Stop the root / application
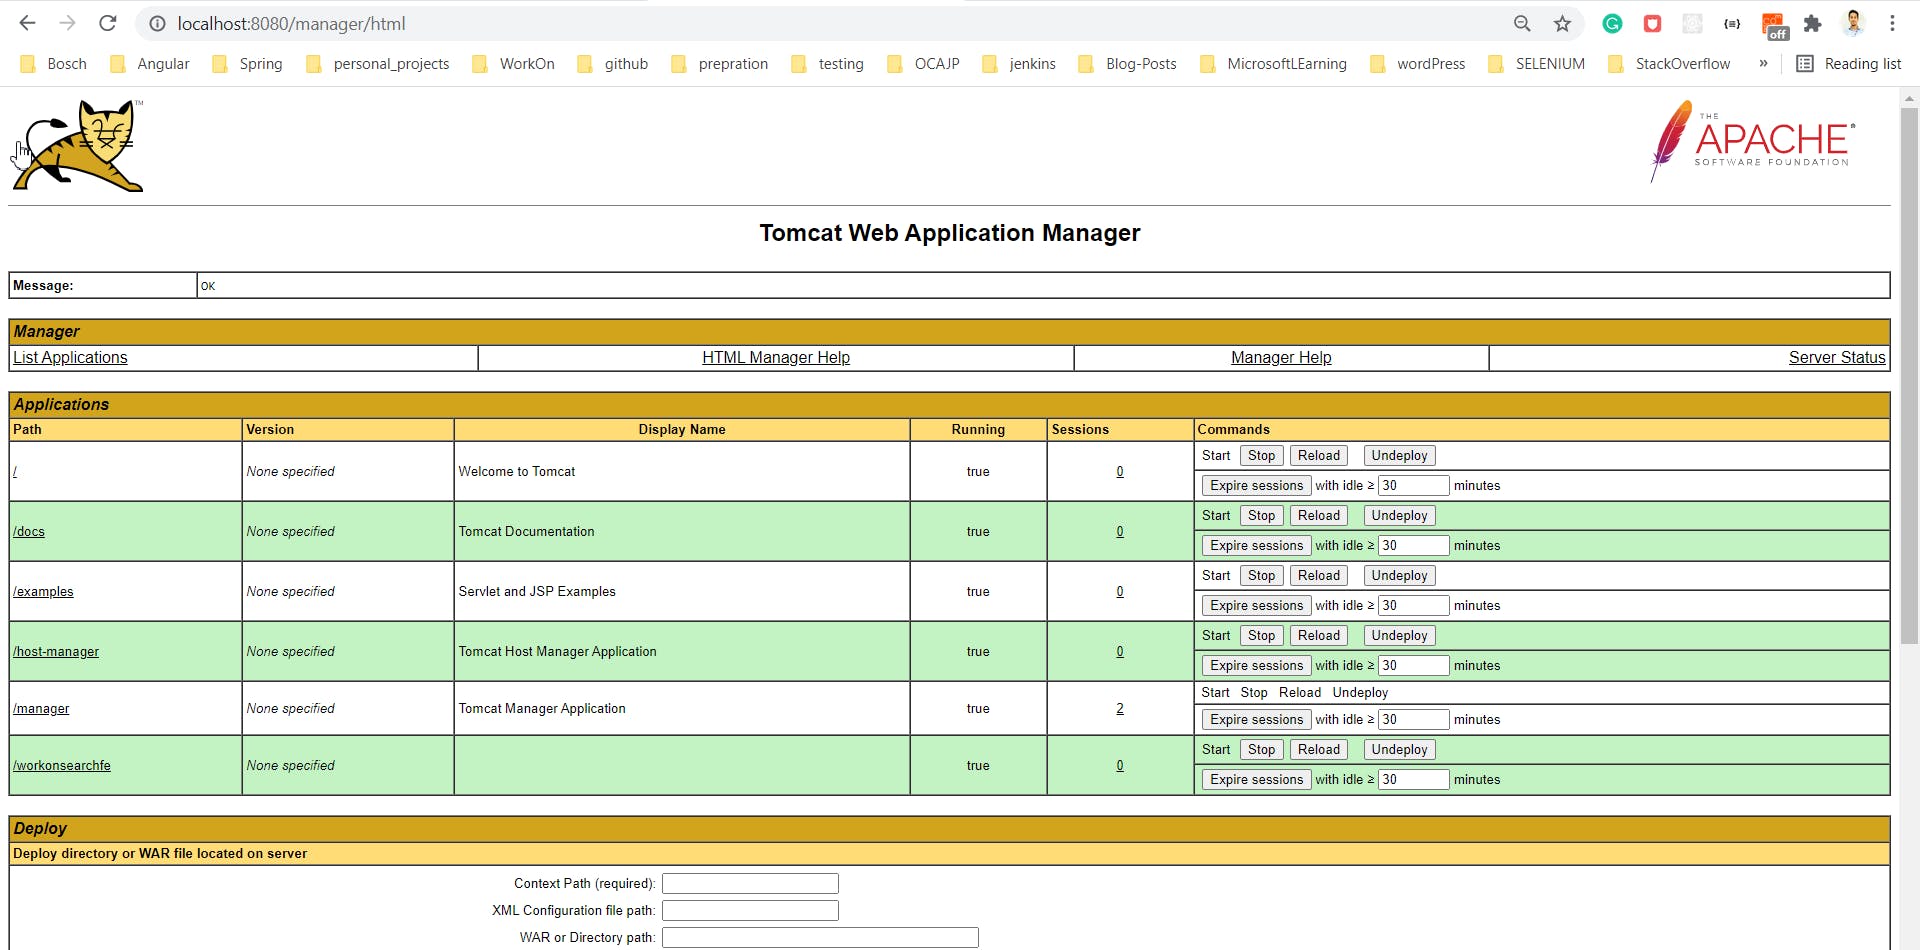Screen dimensions: 1920x950 click(1261, 455)
